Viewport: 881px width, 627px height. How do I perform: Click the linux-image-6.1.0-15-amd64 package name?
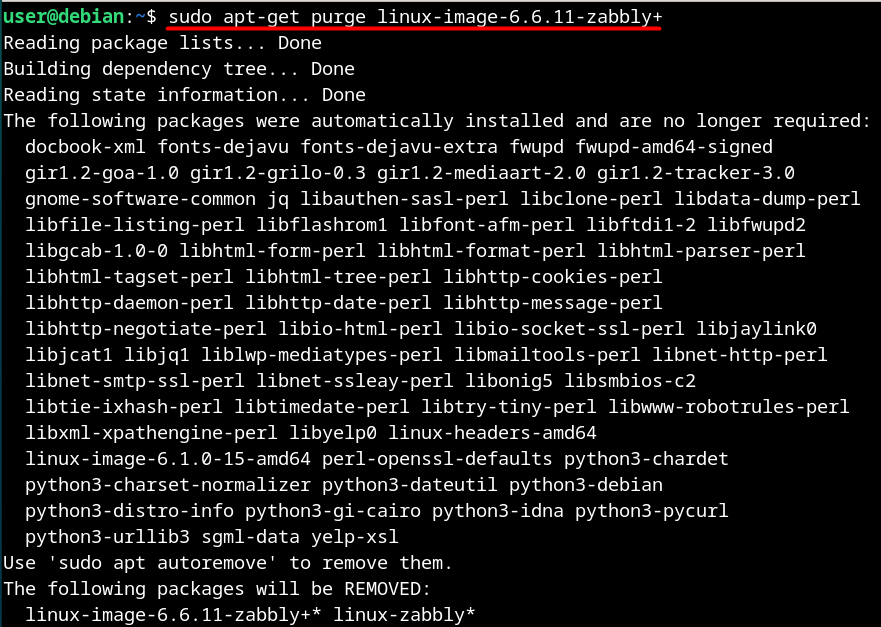167,459
